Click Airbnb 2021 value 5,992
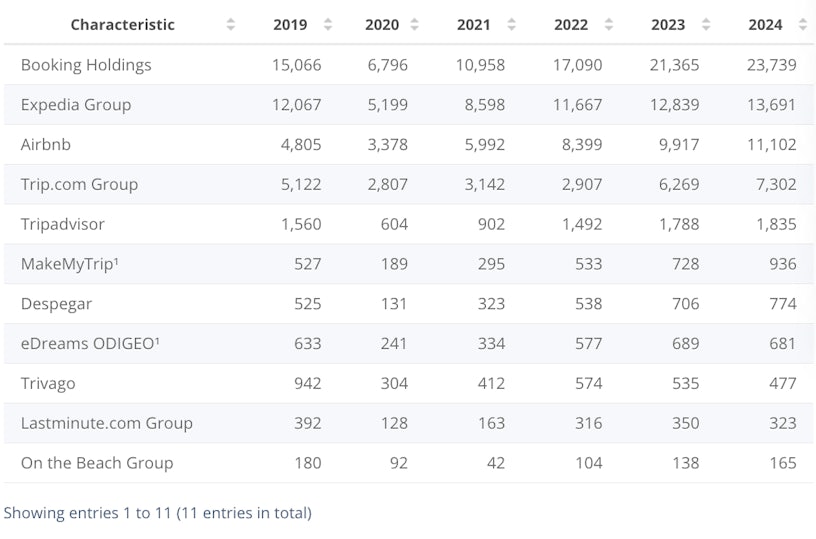Screen dimensions: 816x539 484,145
